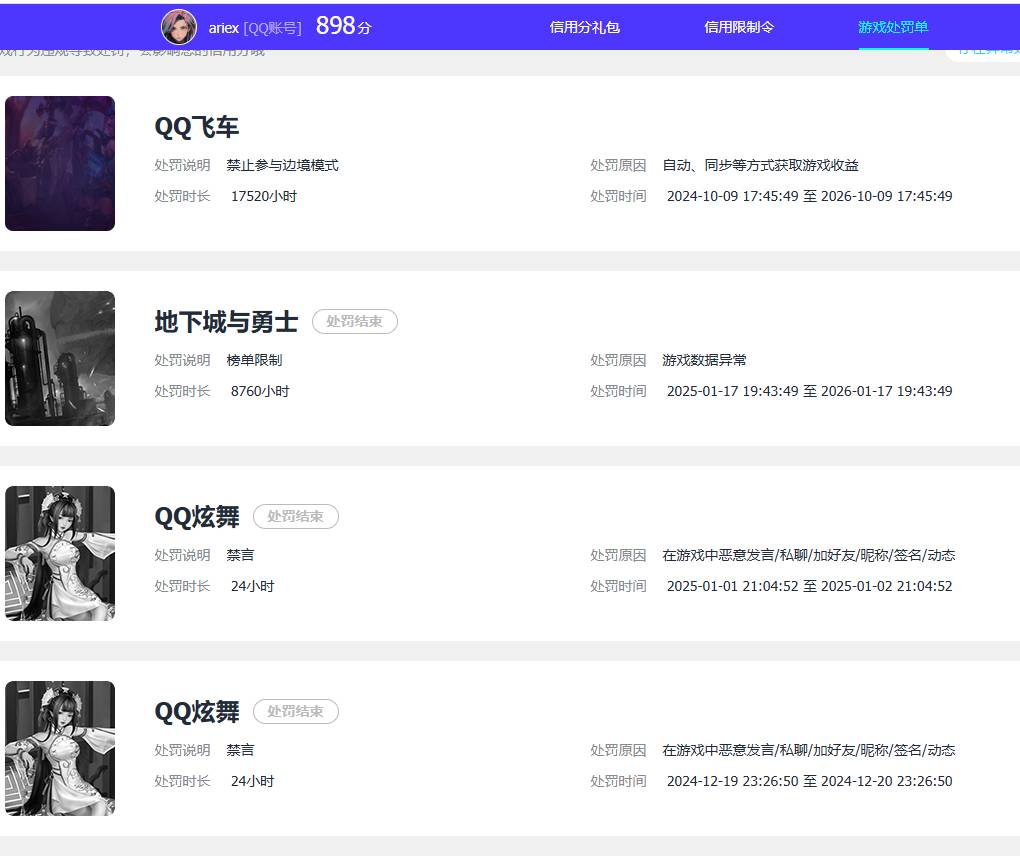Click the QQ飞车 title
The image size is (1020, 864).
pyautogui.click(x=197, y=127)
